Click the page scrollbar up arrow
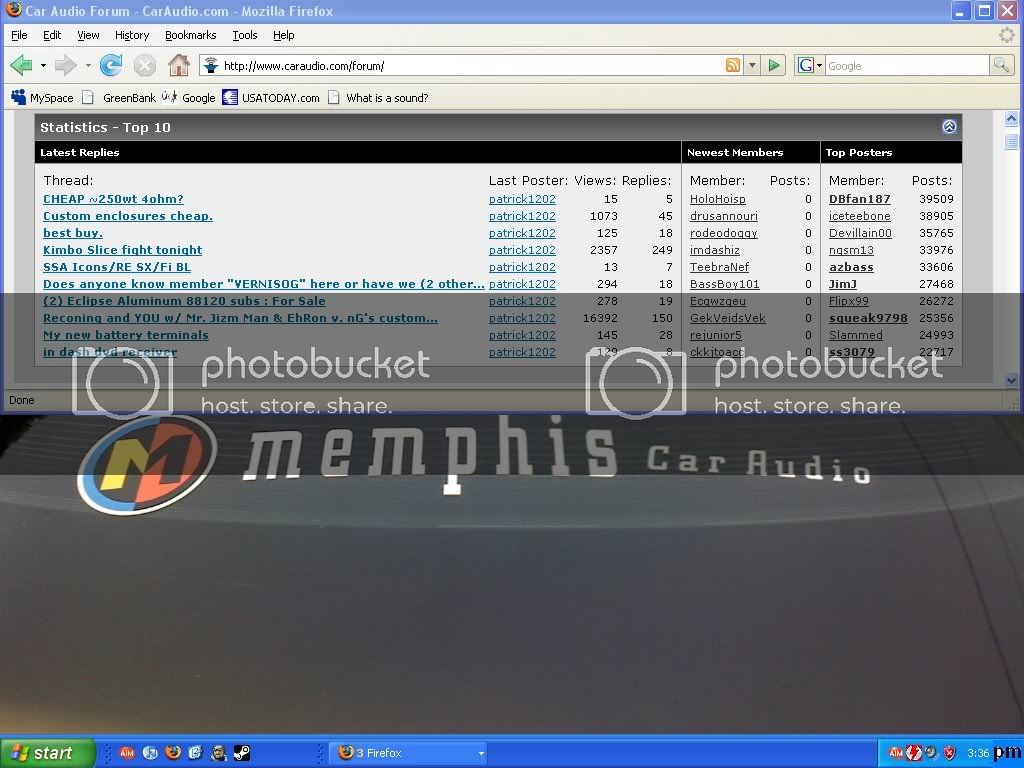 click(1011, 119)
